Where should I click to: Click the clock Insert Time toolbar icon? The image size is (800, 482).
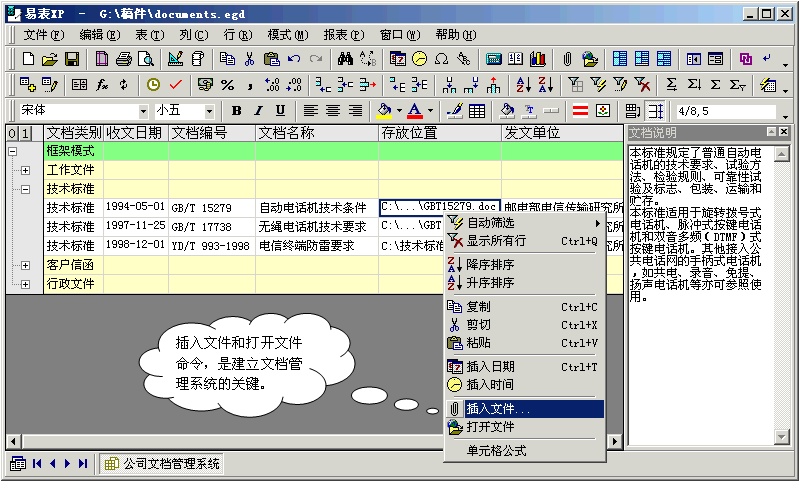[419, 59]
